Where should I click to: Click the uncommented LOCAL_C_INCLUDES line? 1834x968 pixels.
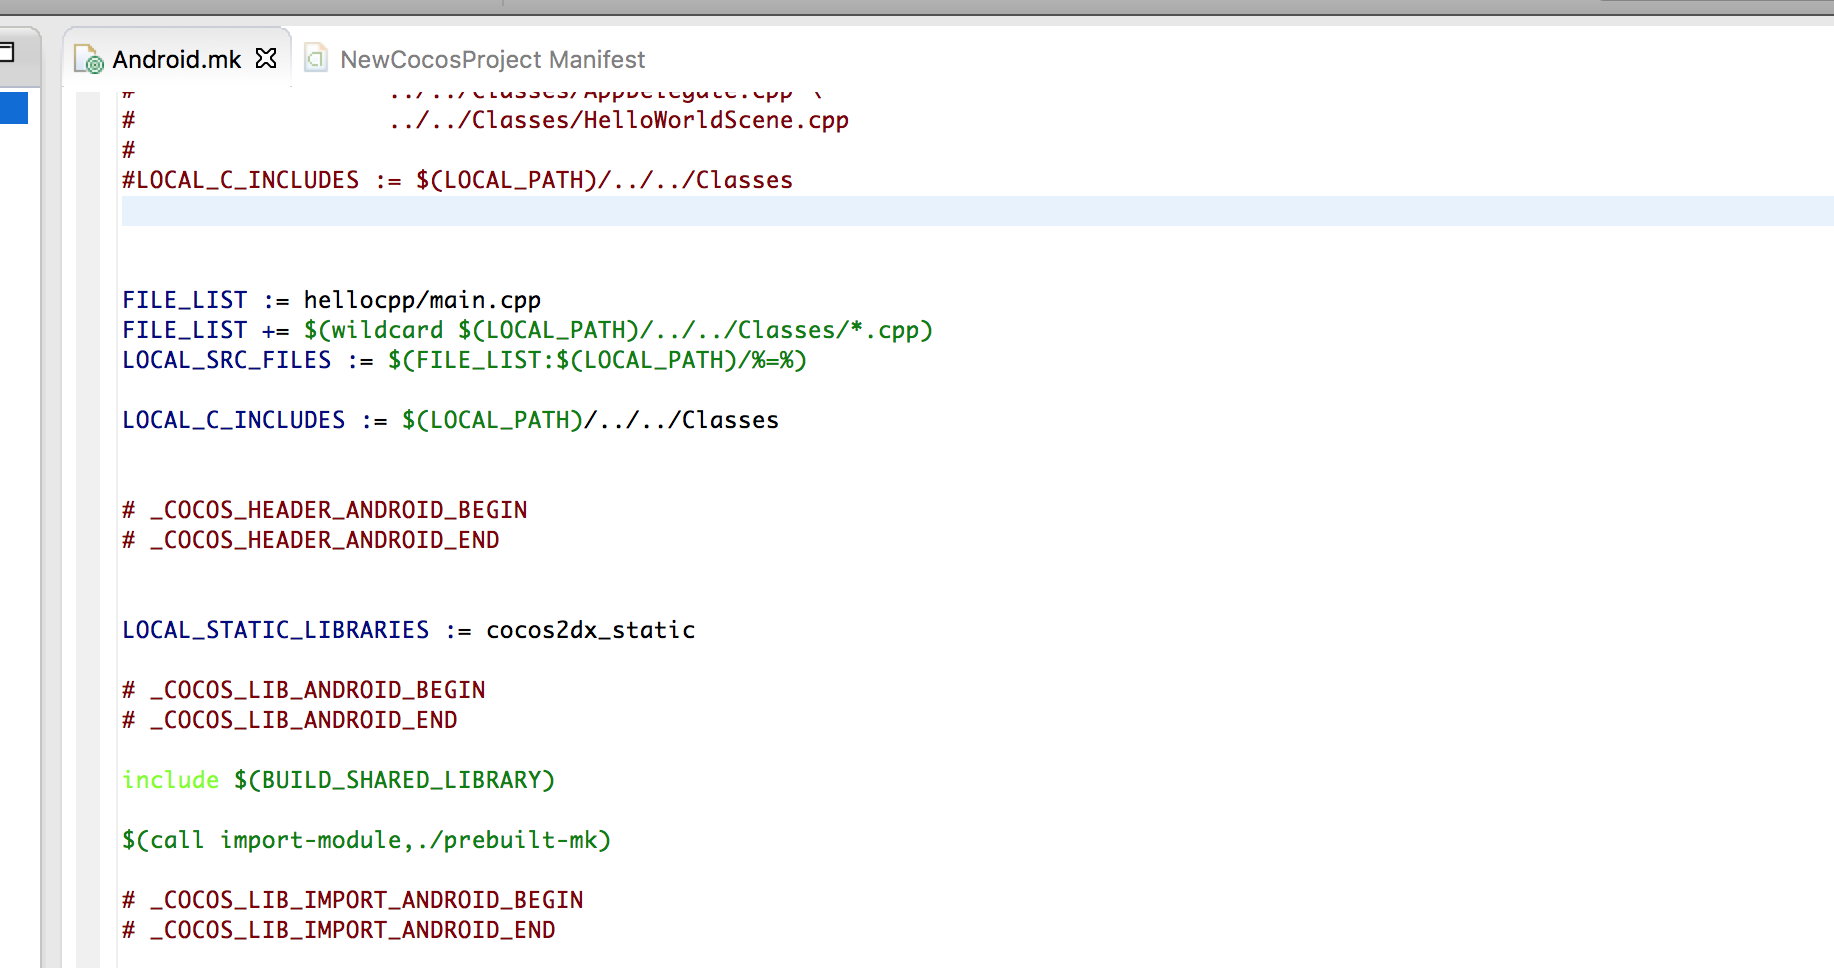(x=450, y=420)
